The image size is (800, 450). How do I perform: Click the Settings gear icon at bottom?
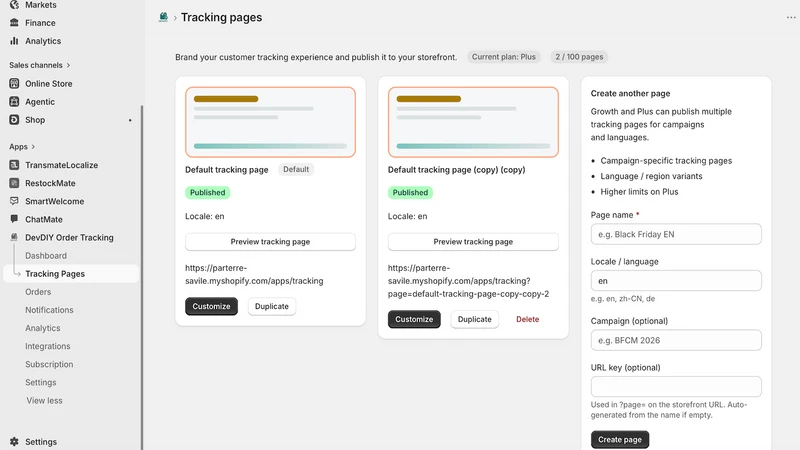(14, 441)
